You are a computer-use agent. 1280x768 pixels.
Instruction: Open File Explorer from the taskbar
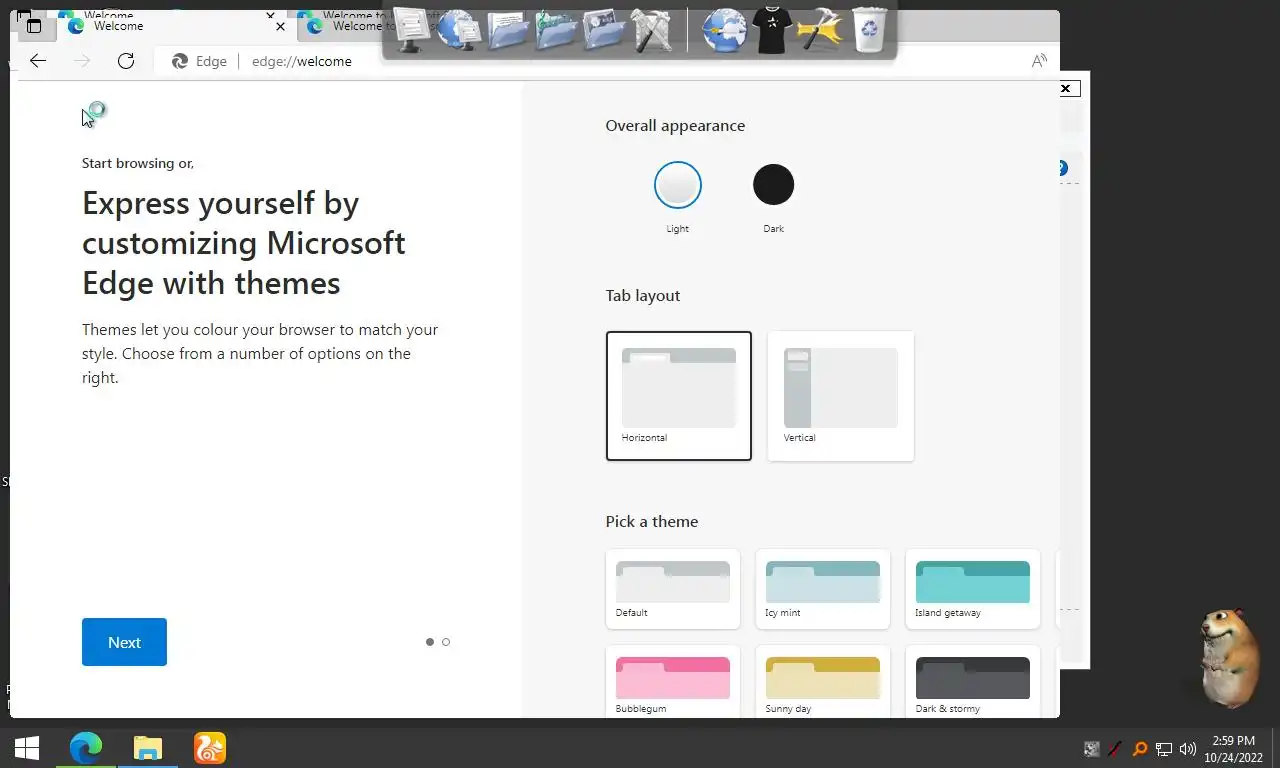(x=148, y=748)
